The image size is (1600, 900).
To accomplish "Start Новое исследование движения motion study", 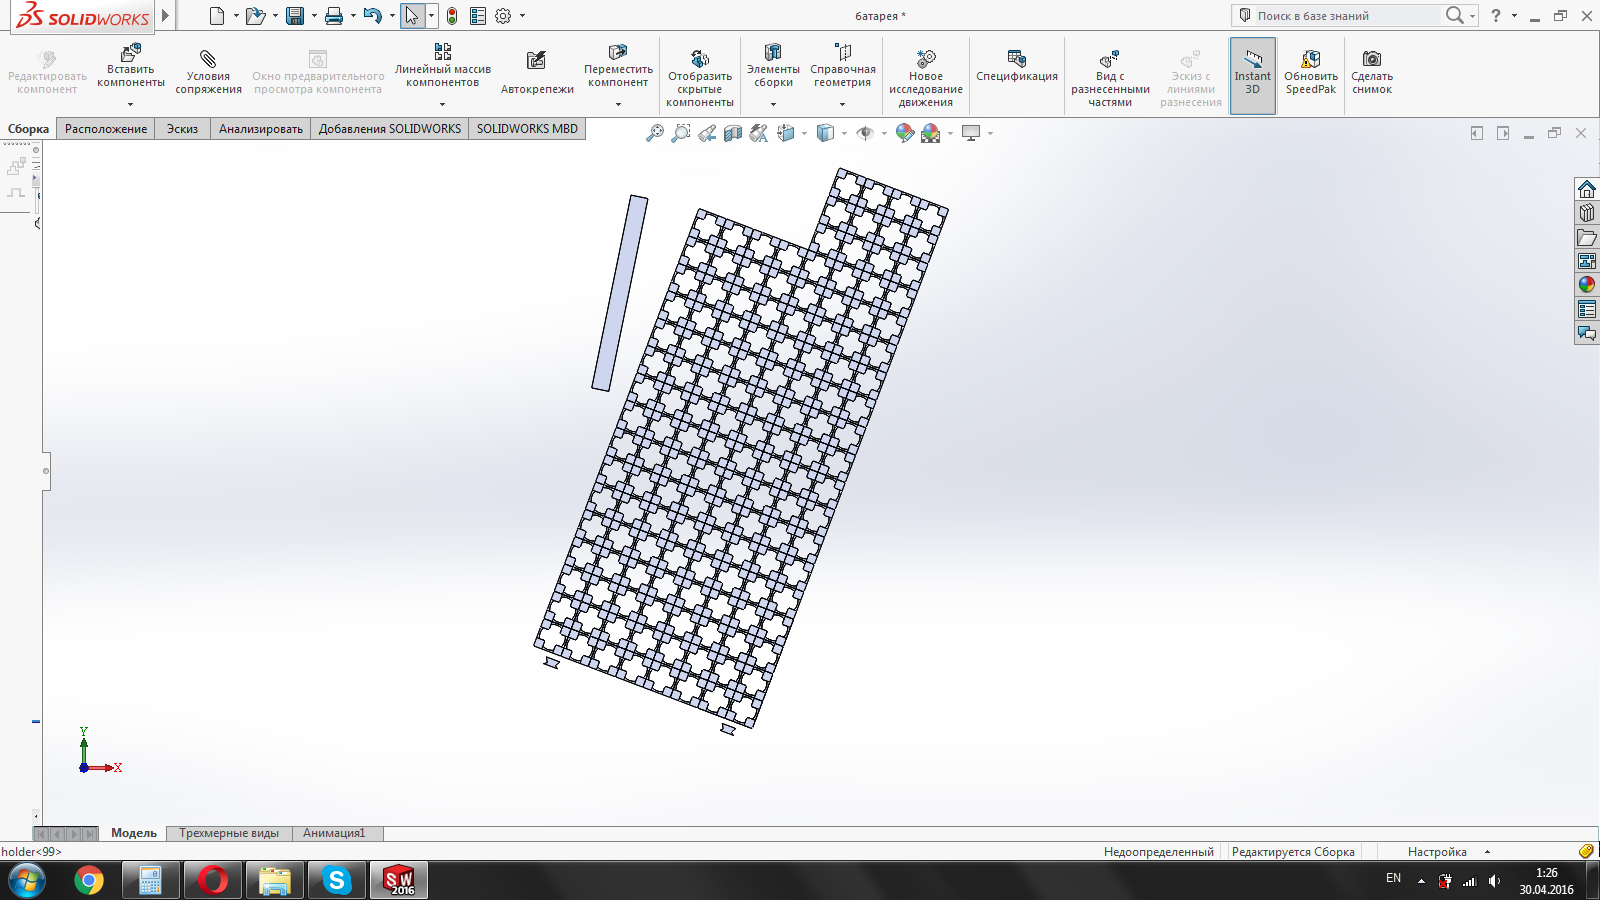I will pyautogui.click(x=925, y=60).
